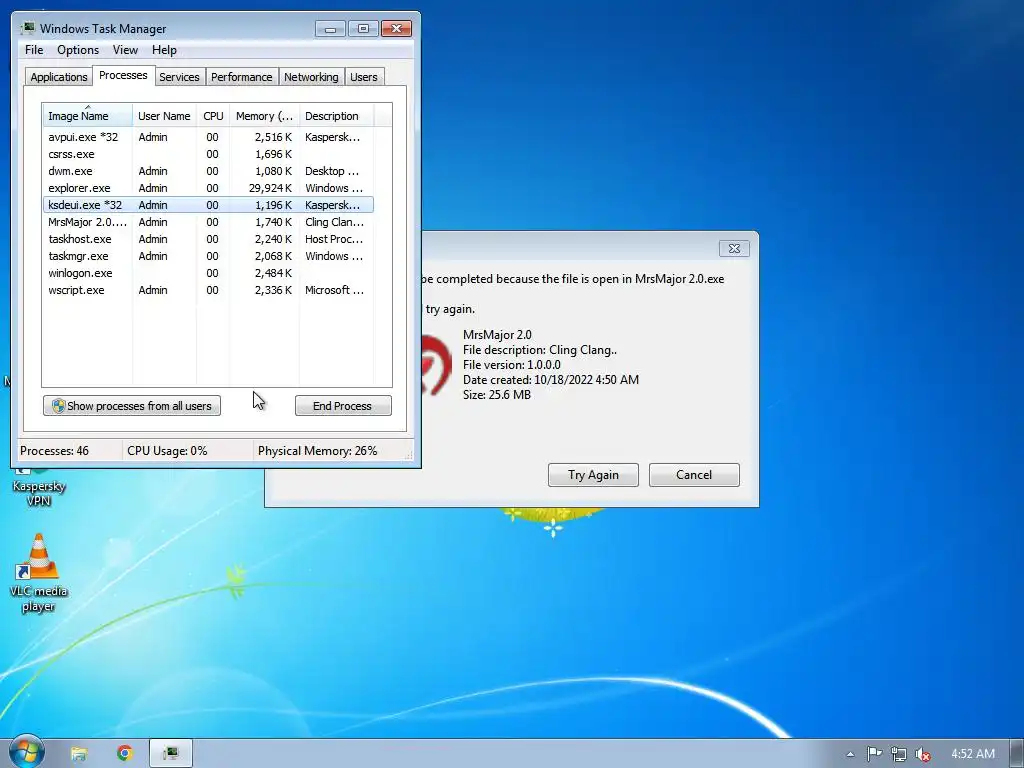Select the taskmgr.exe process
Image resolution: width=1024 pixels, height=768 pixels.
208,256
